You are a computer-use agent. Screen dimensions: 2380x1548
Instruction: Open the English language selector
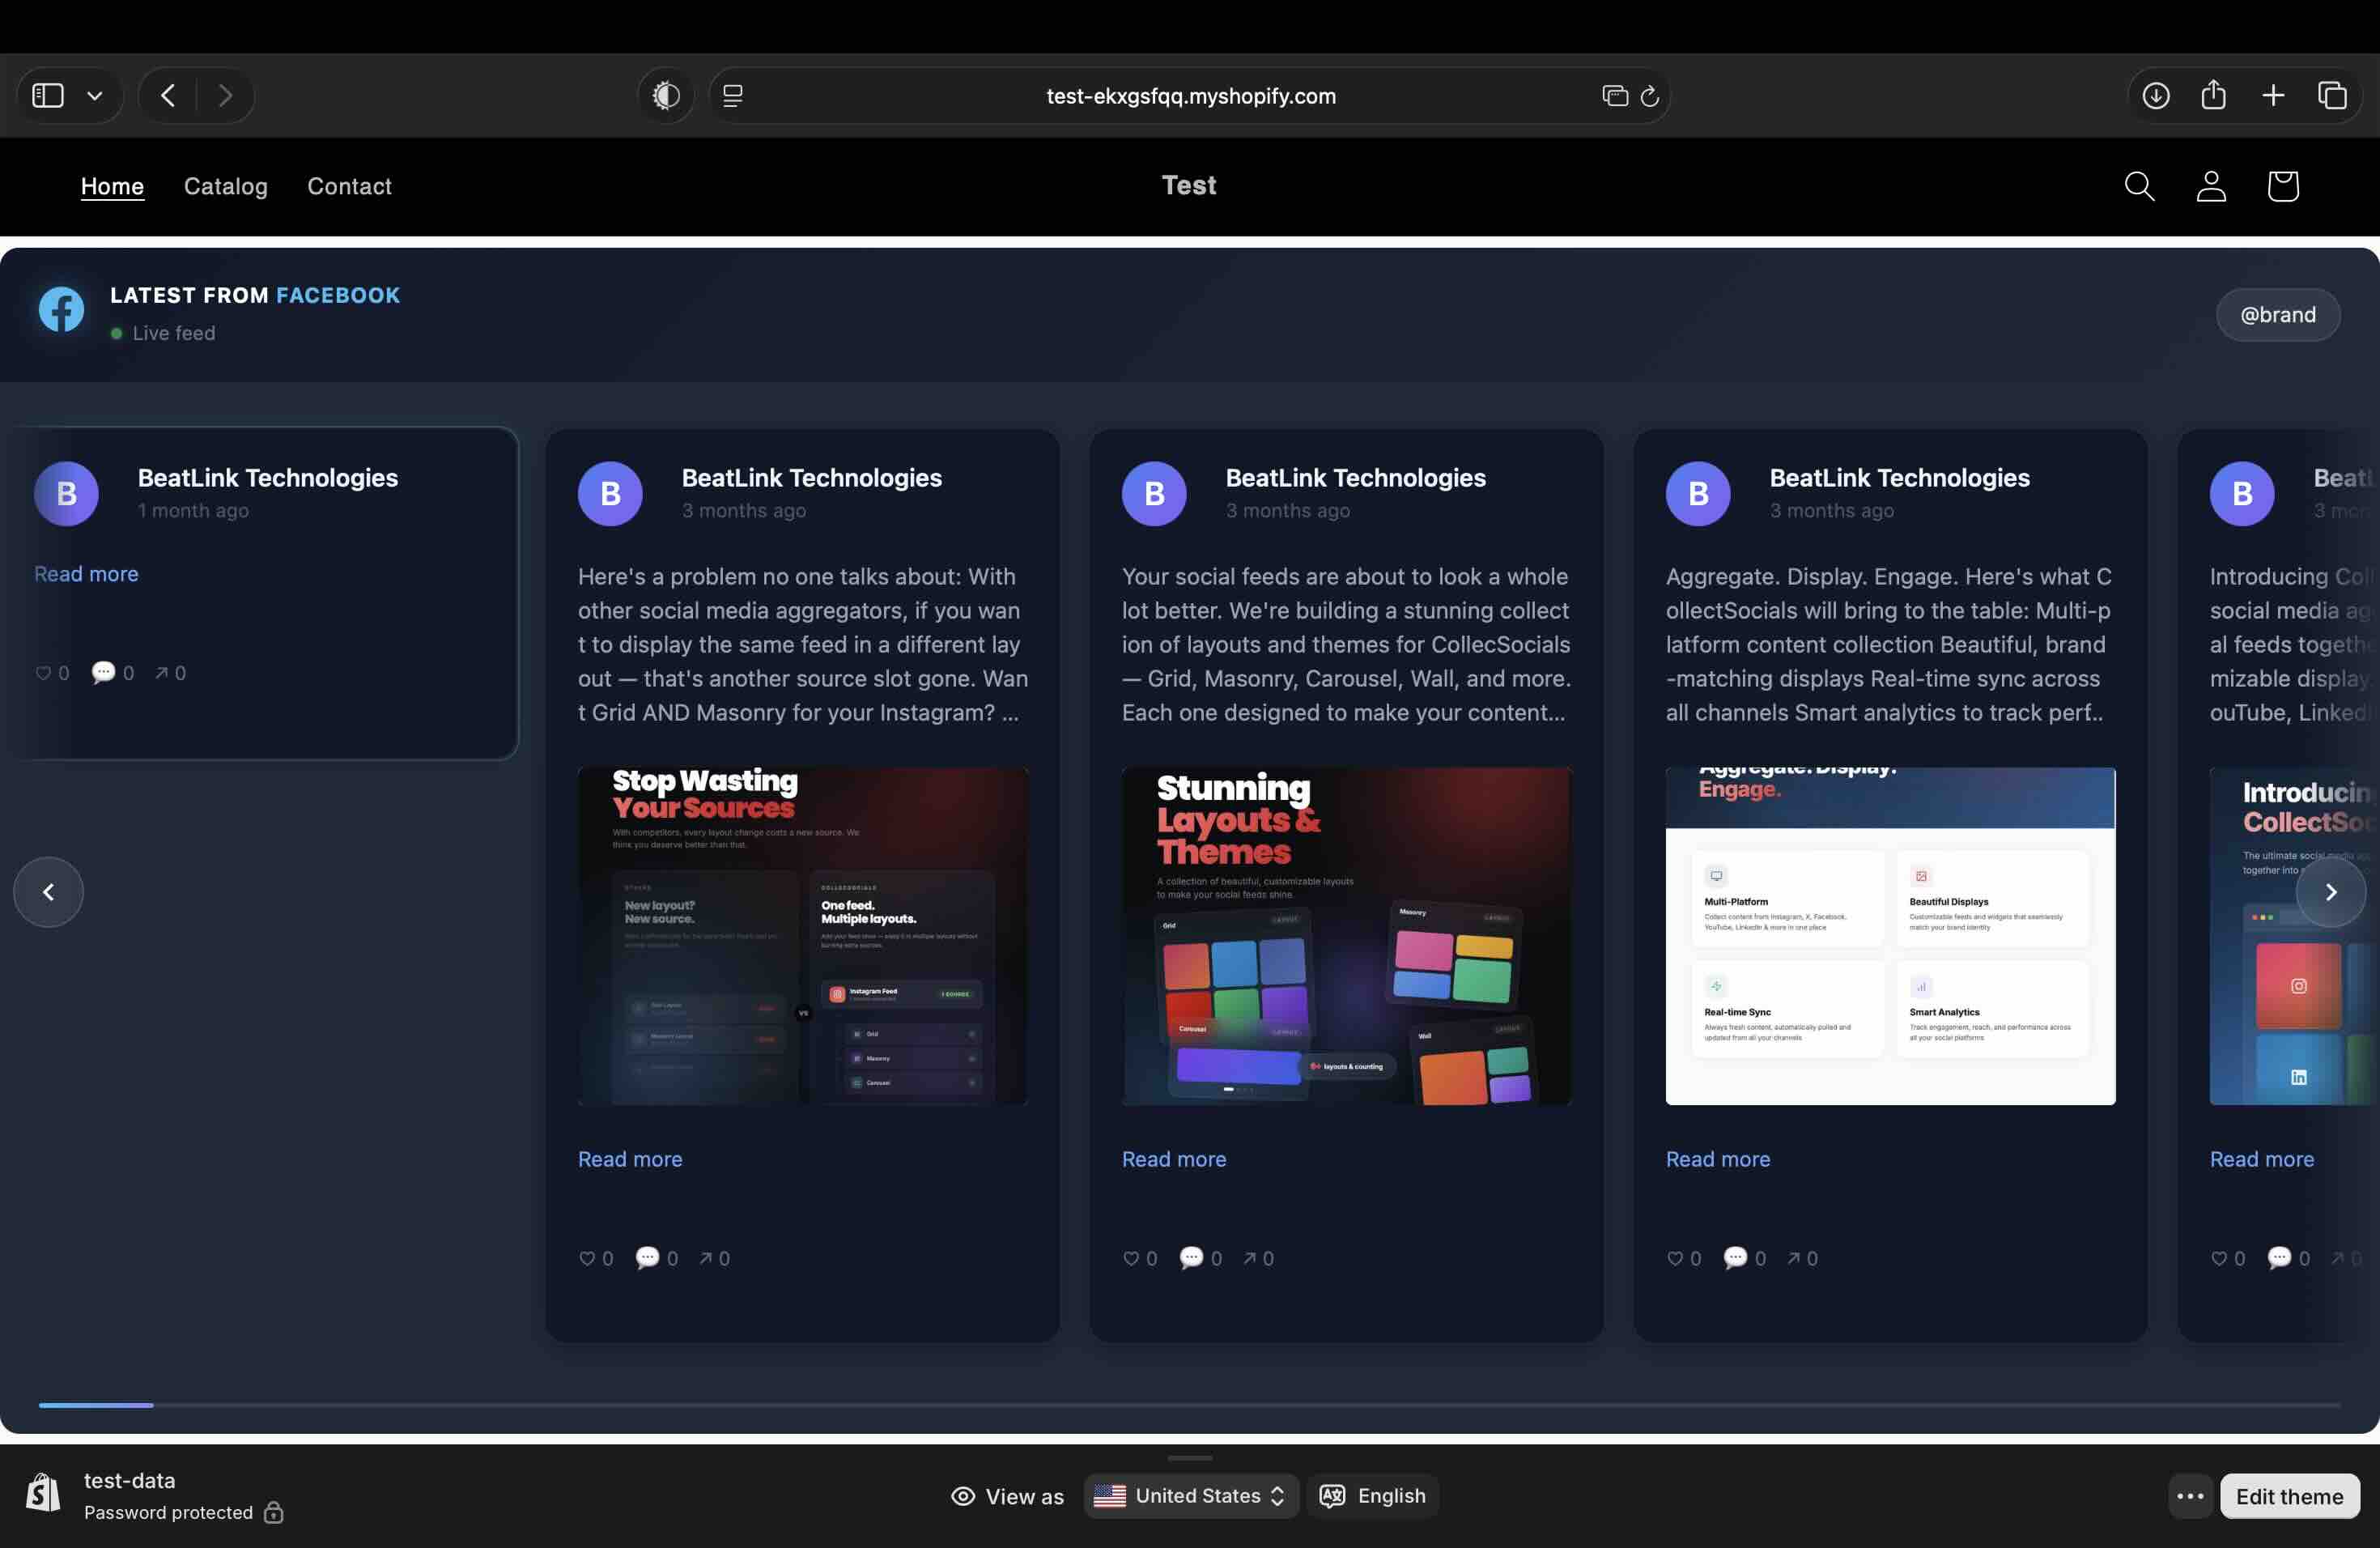click(x=1373, y=1496)
